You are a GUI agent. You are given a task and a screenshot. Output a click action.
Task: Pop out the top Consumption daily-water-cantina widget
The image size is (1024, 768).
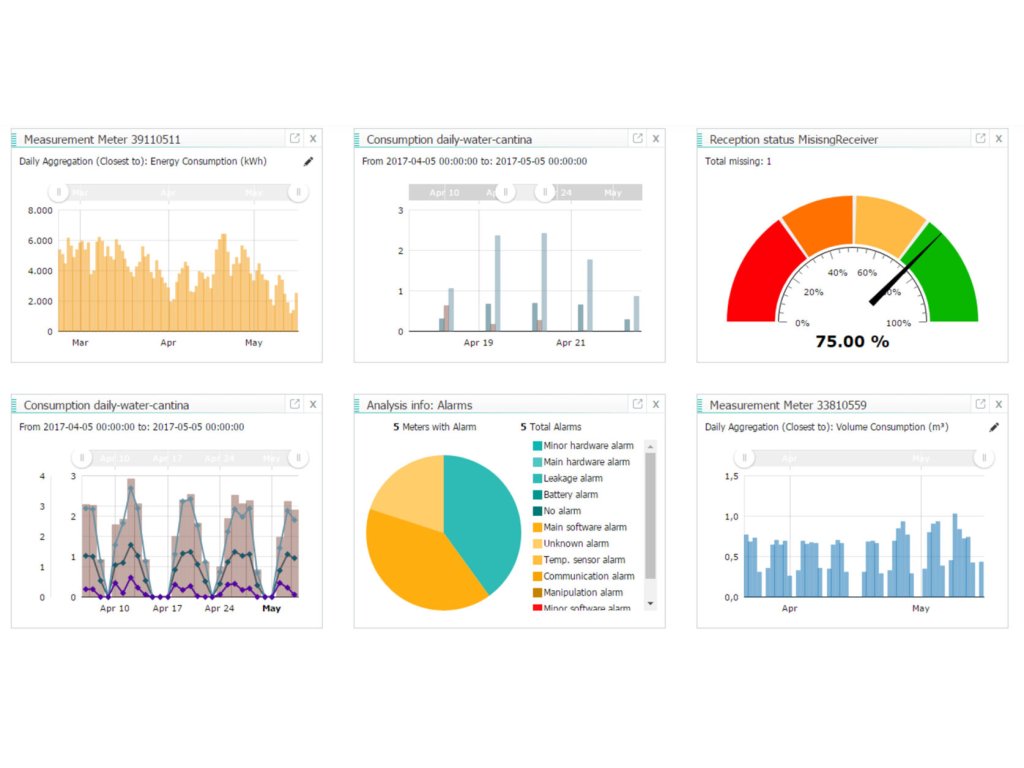[637, 138]
